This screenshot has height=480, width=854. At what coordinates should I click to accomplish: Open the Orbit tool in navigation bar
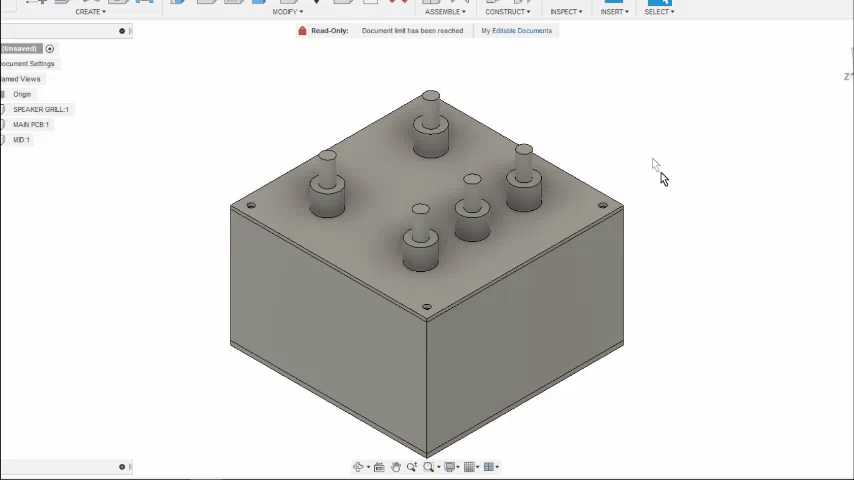[x=358, y=467]
